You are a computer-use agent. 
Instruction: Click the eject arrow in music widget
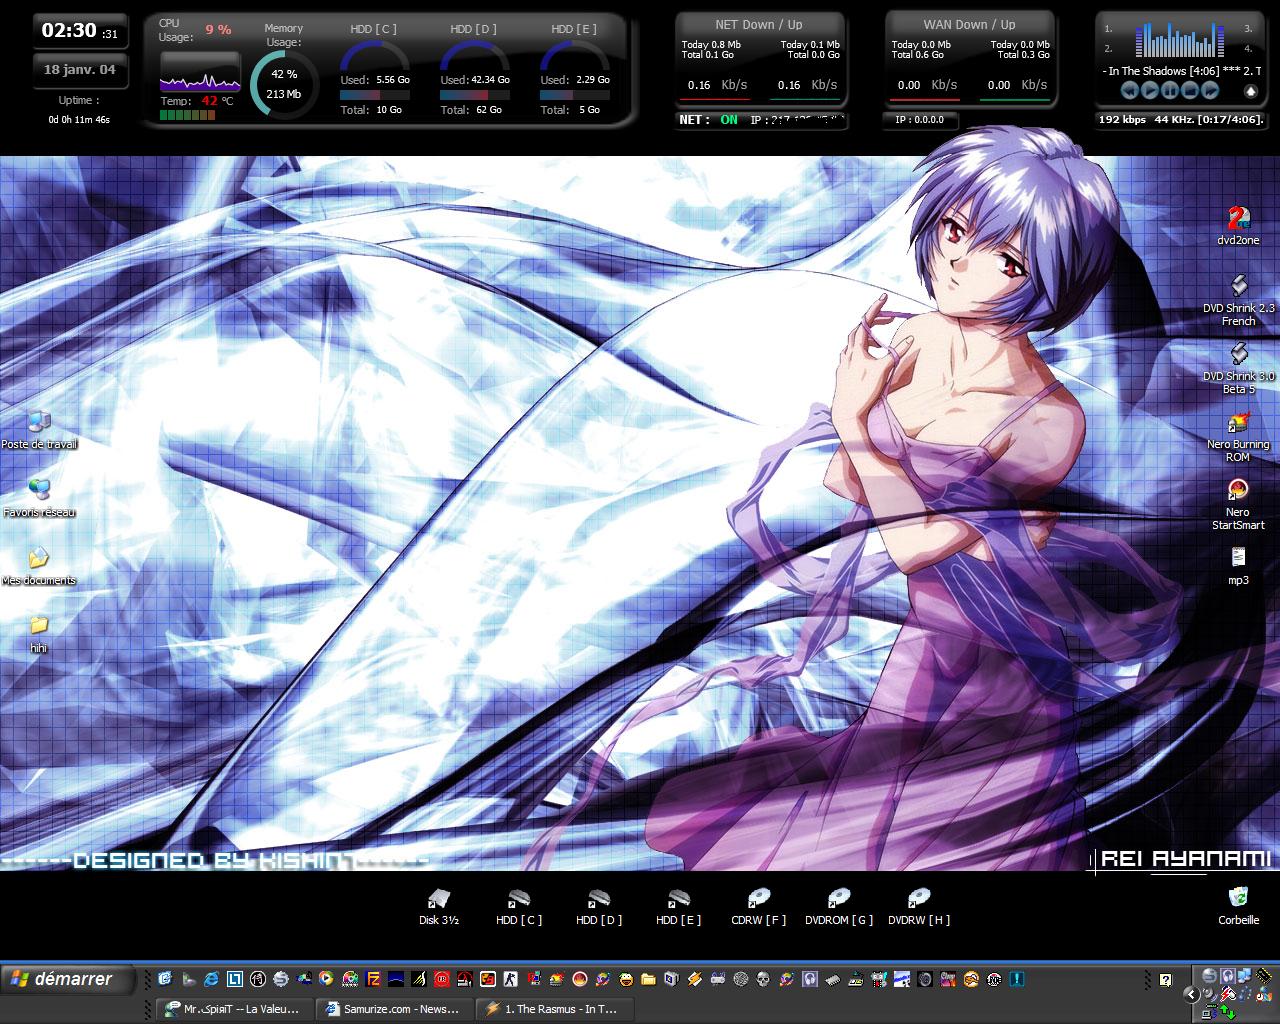click(1249, 91)
